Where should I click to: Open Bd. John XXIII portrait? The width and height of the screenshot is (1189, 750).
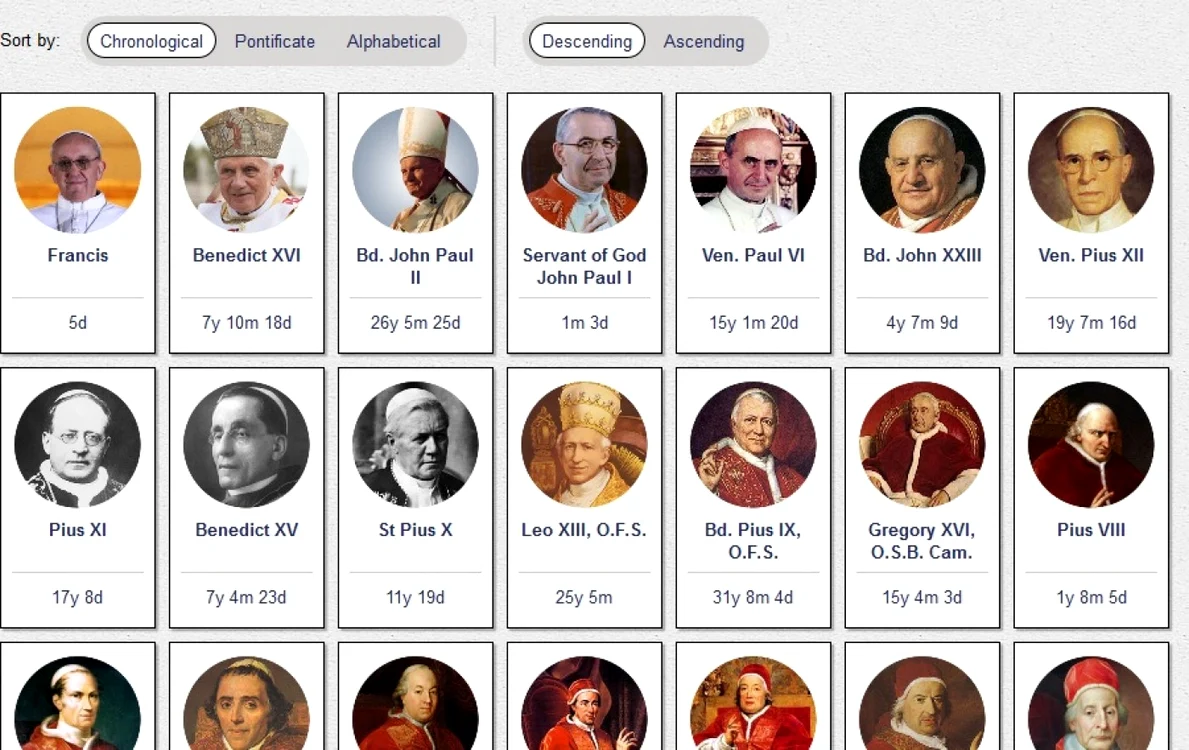click(x=922, y=170)
